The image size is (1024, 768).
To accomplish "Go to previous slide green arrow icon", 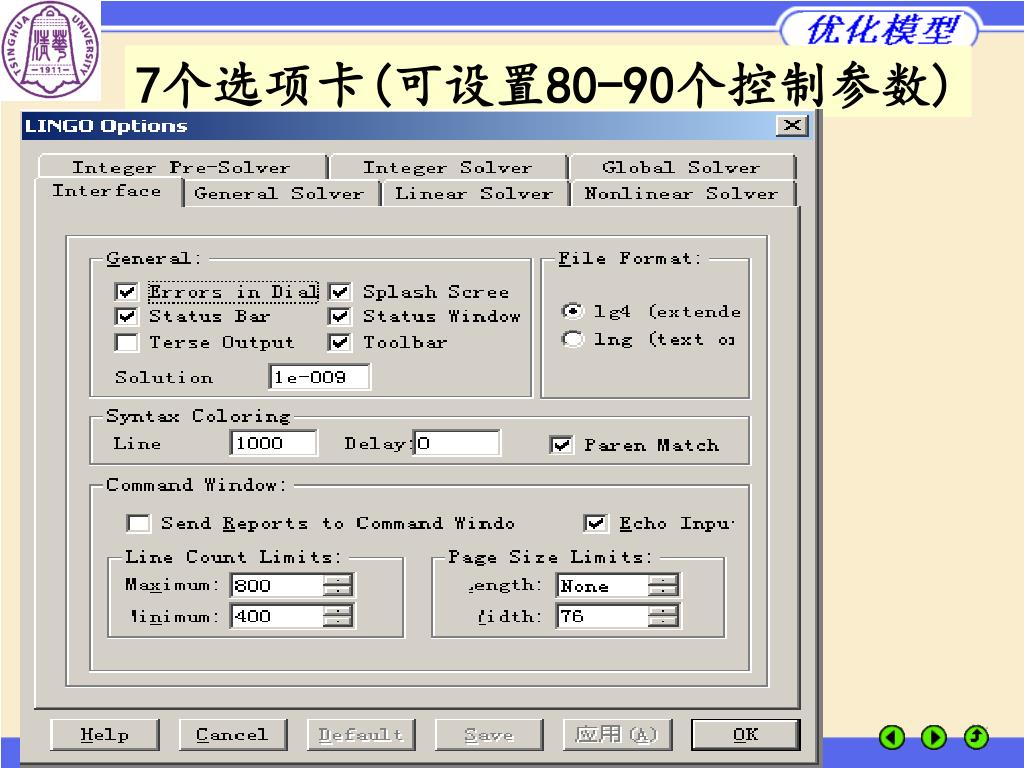I will coord(891,737).
